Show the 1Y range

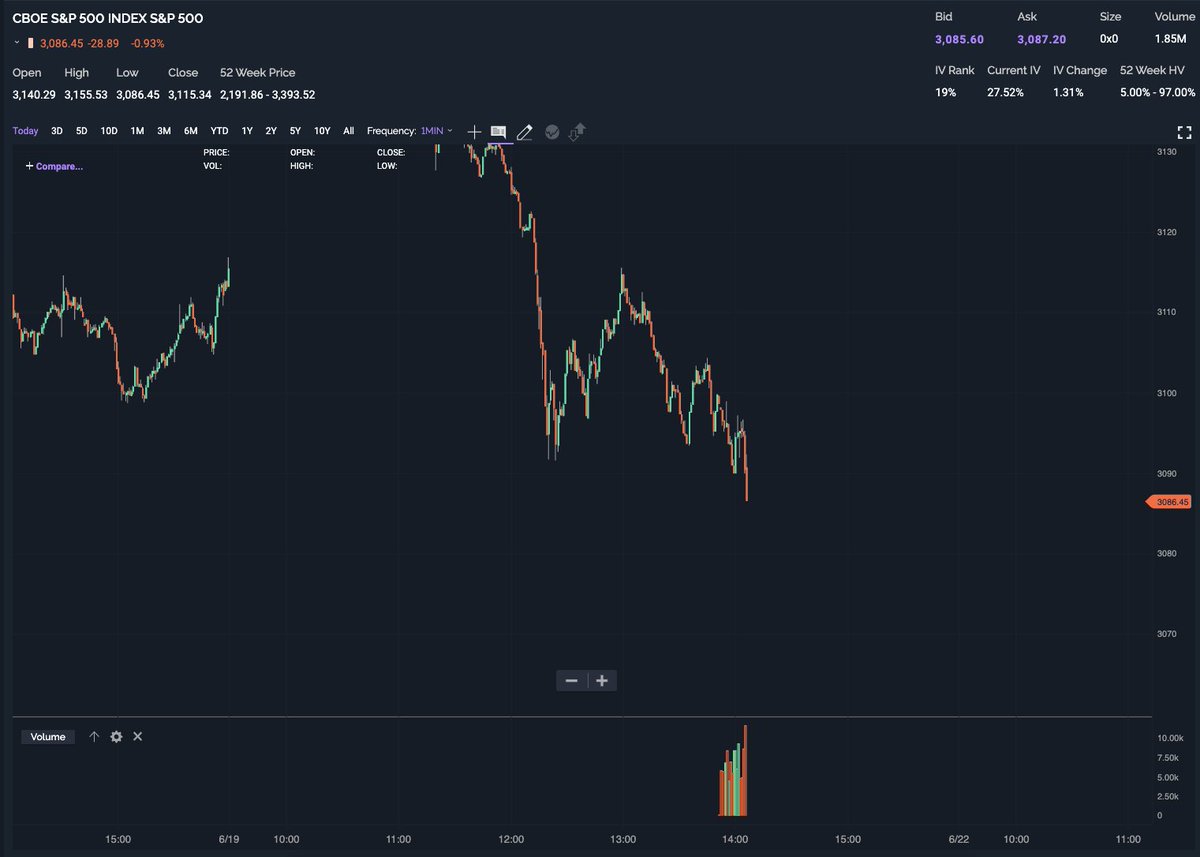(x=247, y=131)
